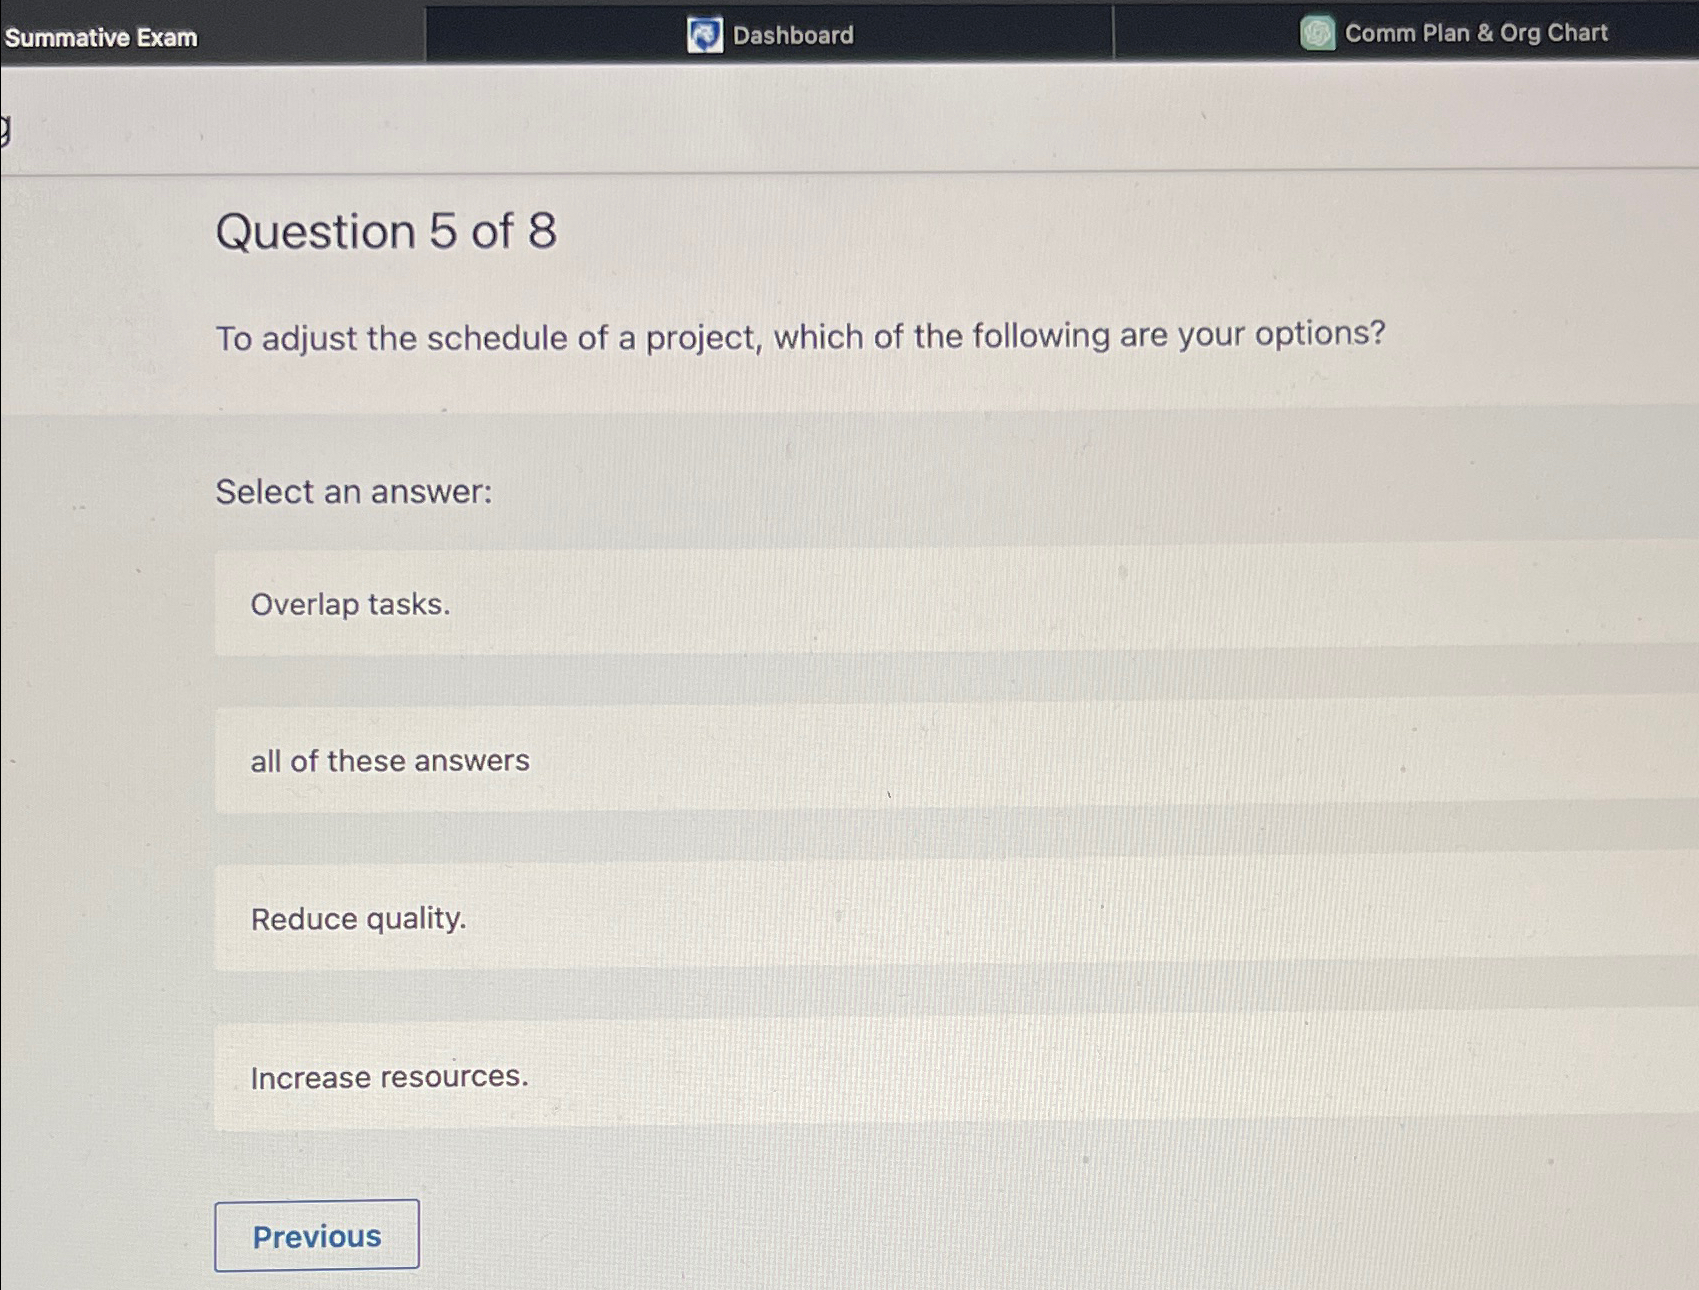Click the 'Select an answer:' label
The image size is (1699, 1290).
tap(353, 491)
